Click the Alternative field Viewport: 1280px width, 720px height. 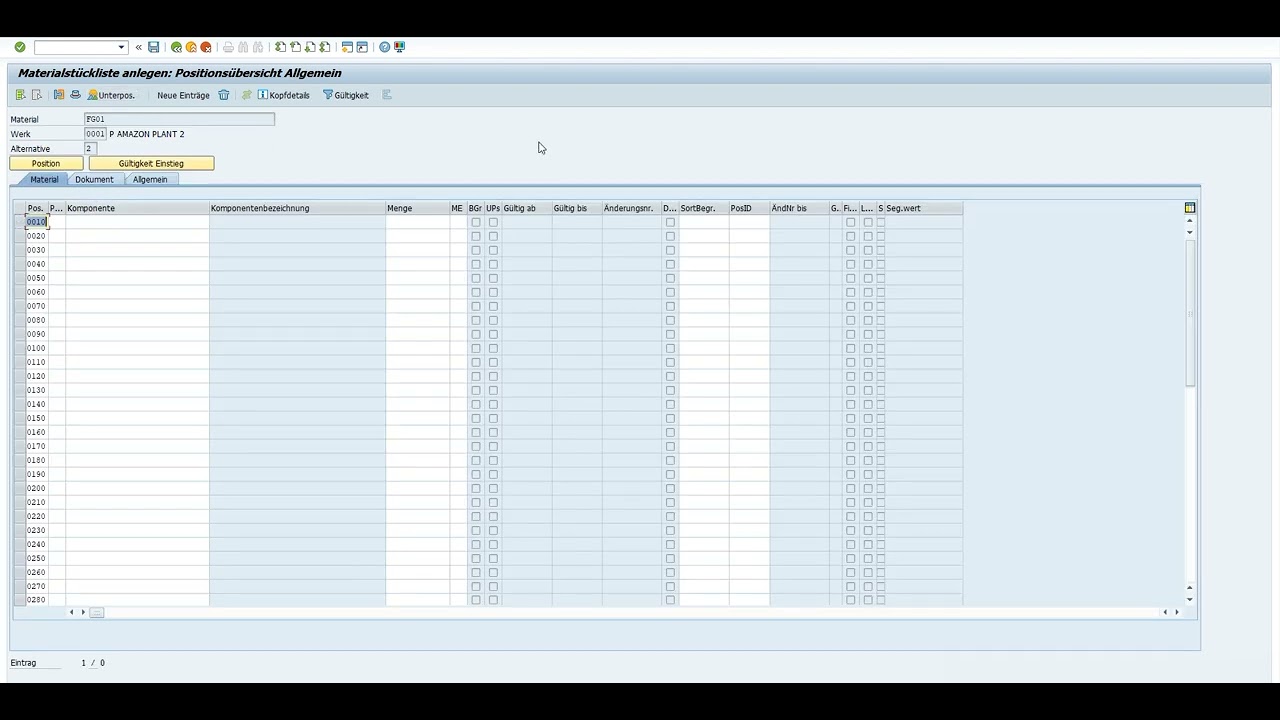89,148
